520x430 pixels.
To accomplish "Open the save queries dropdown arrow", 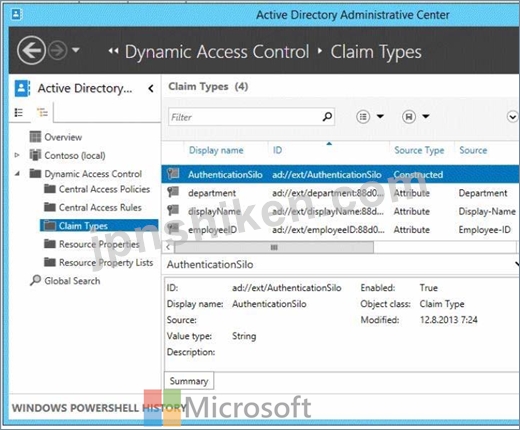I will pyautogui.click(x=426, y=116).
